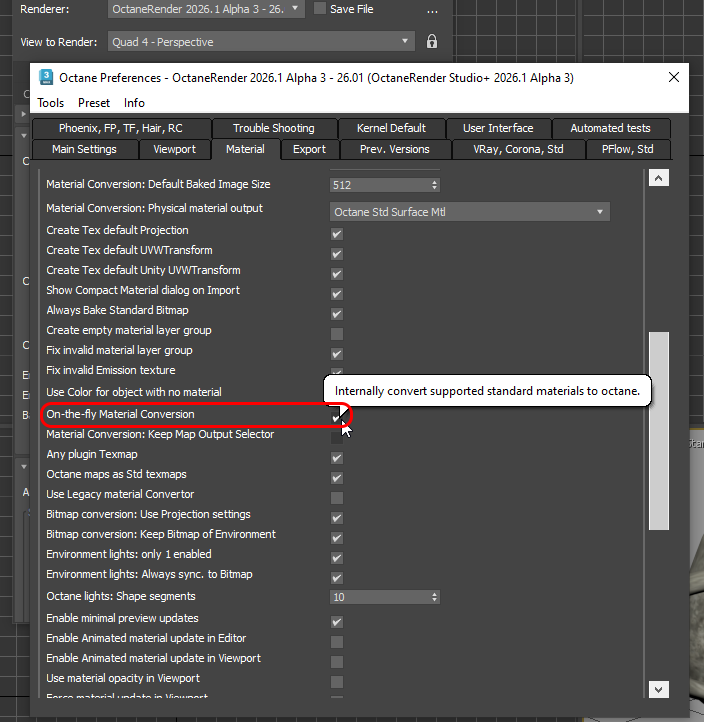Toggle Fix invalid material layer group checkbox
Viewport: 704px width, 722px height.
point(337,354)
